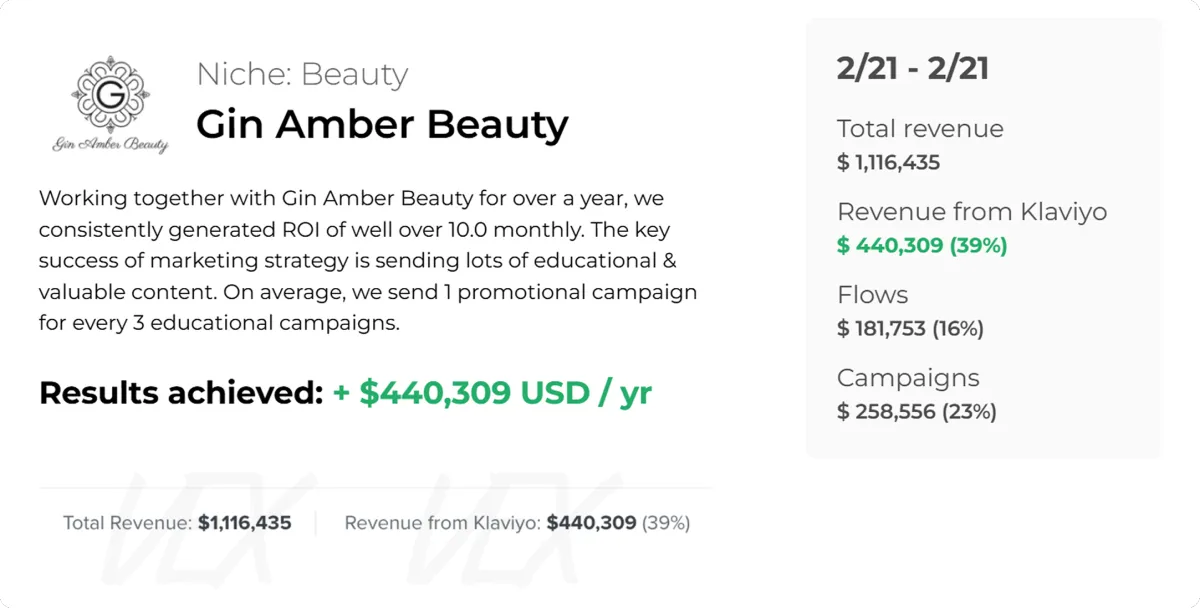The width and height of the screenshot is (1200, 608).
Task: Click the 2/21 - 2/21 date range
Action: pyautogui.click(x=913, y=69)
